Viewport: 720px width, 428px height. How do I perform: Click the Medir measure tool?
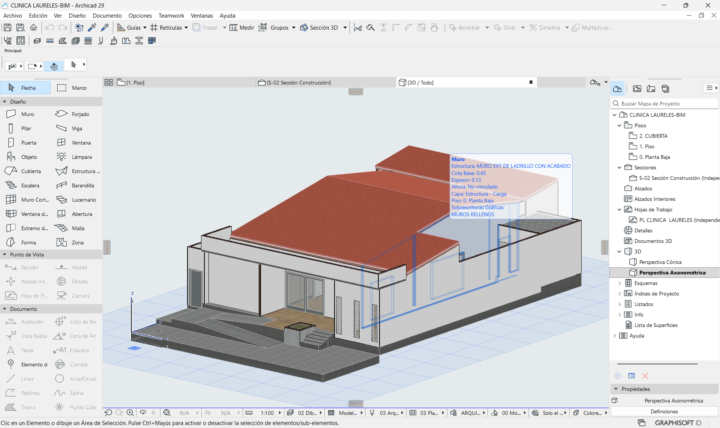pyautogui.click(x=242, y=28)
